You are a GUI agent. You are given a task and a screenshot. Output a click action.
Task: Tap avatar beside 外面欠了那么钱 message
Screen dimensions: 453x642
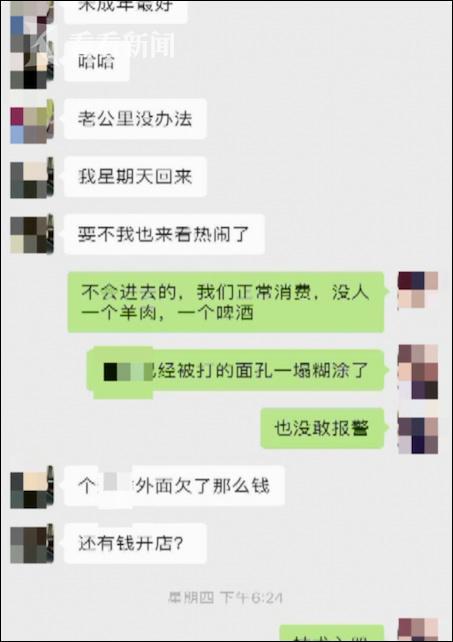(32, 488)
